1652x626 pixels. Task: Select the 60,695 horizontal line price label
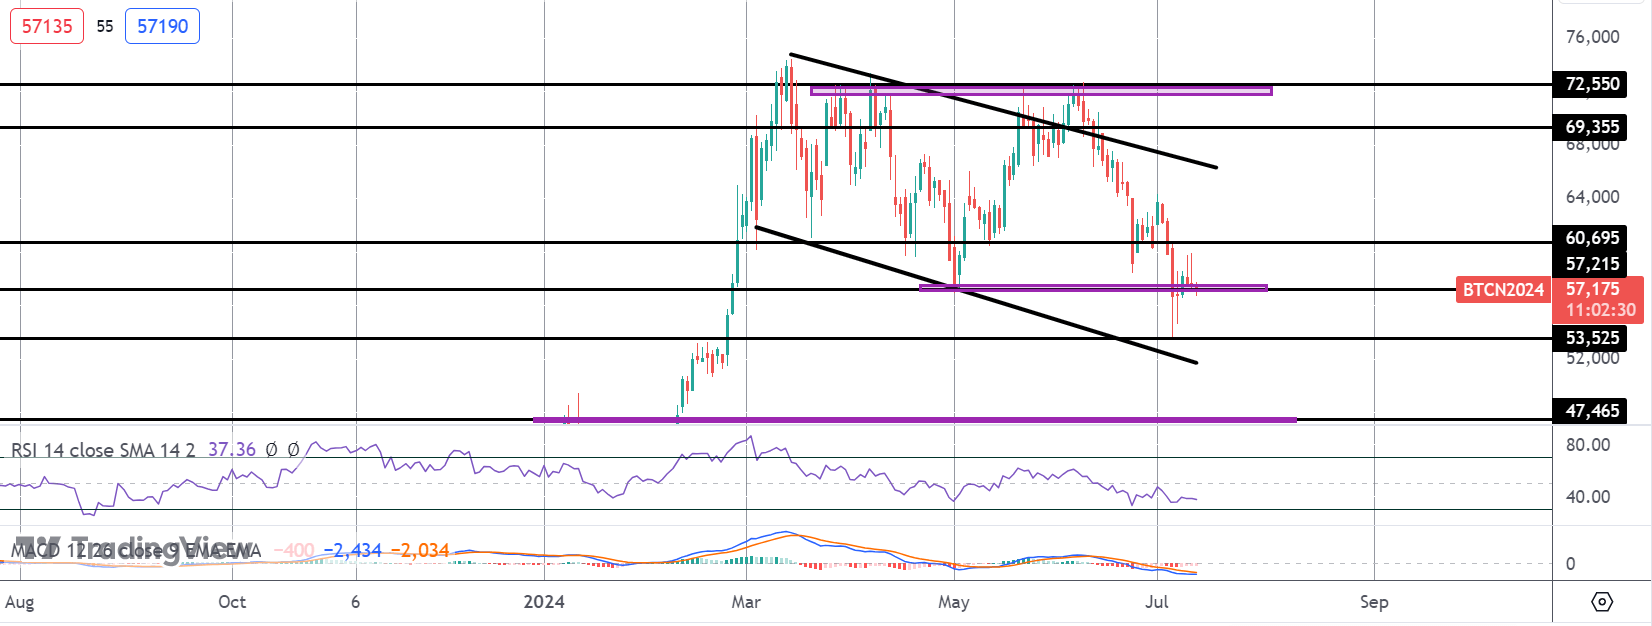click(1592, 238)
